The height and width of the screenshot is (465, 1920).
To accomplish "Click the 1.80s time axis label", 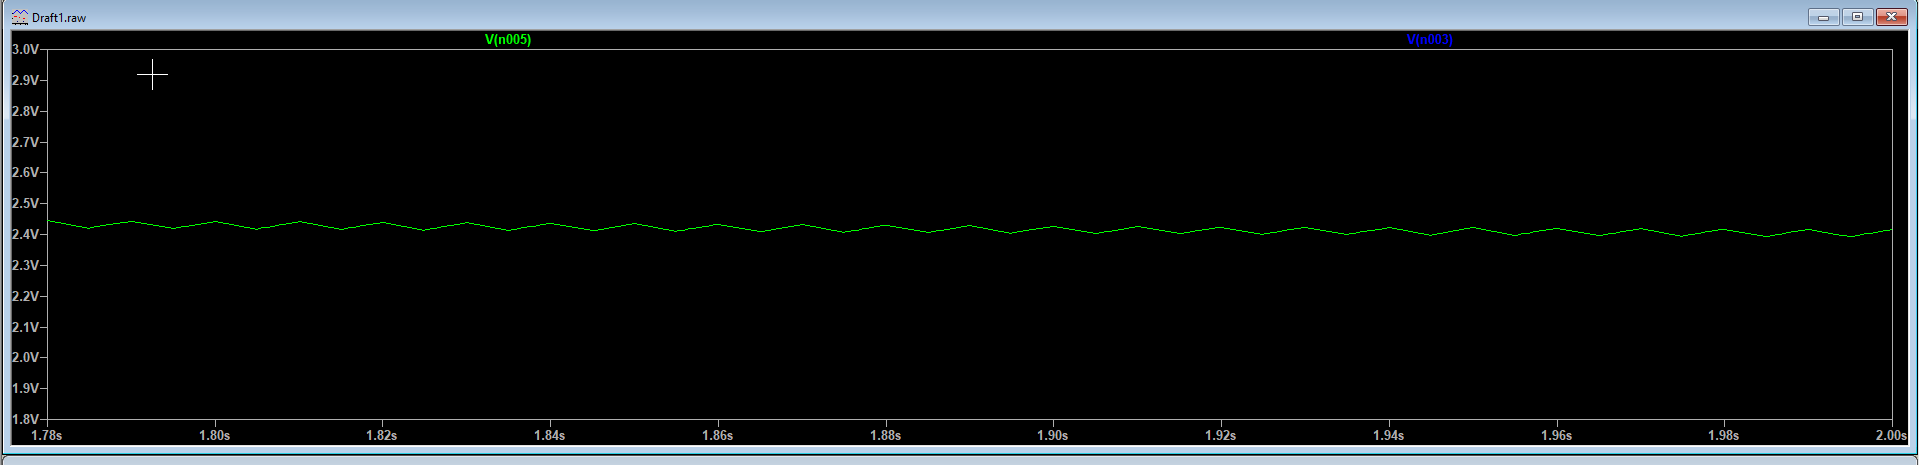I will click(214, 435).
